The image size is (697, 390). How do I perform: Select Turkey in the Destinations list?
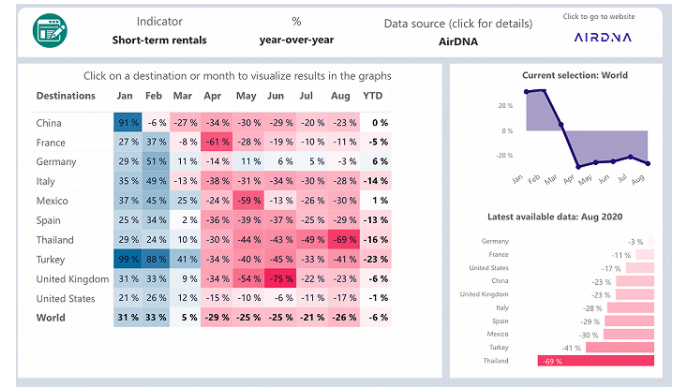pos(51,259)
